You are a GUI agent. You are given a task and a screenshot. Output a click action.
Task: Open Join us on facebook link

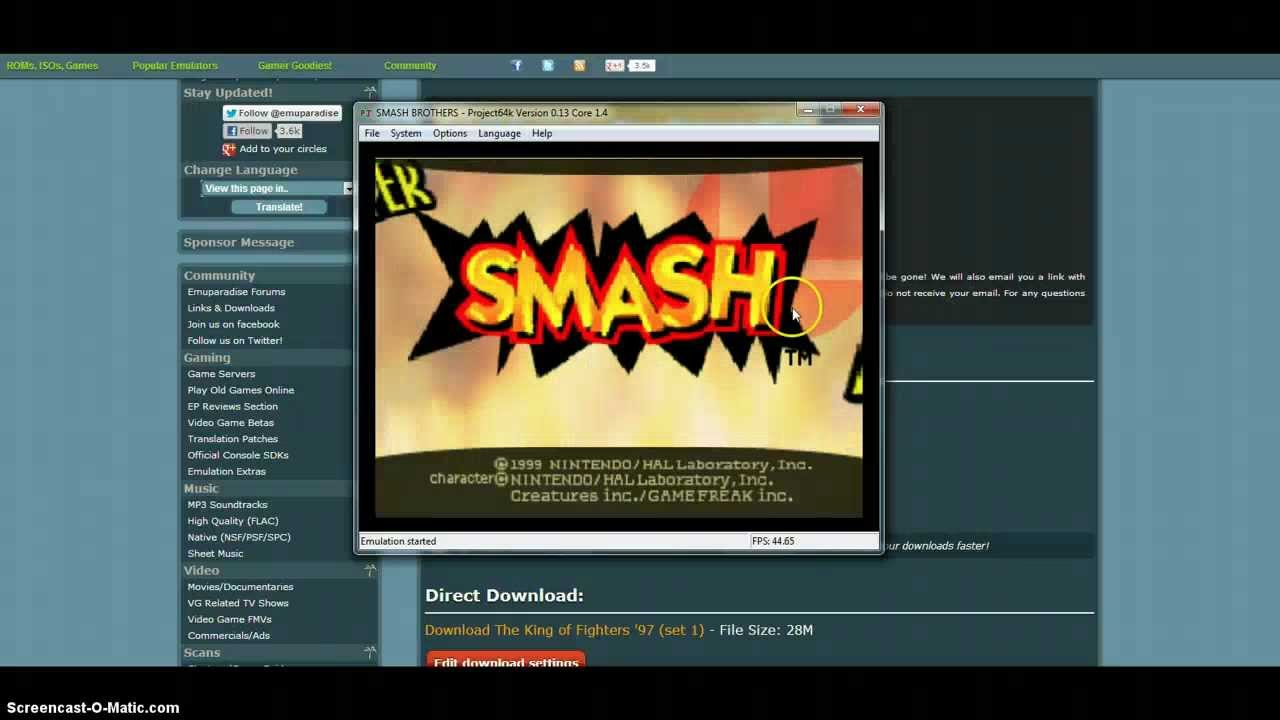233,324
